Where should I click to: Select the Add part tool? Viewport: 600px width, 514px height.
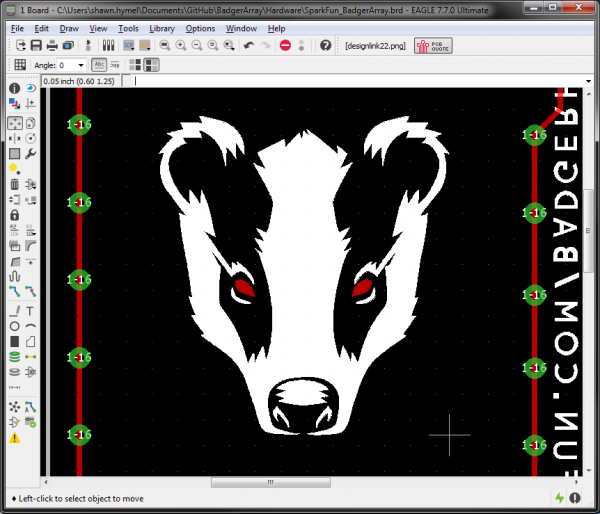click(31, 184)
